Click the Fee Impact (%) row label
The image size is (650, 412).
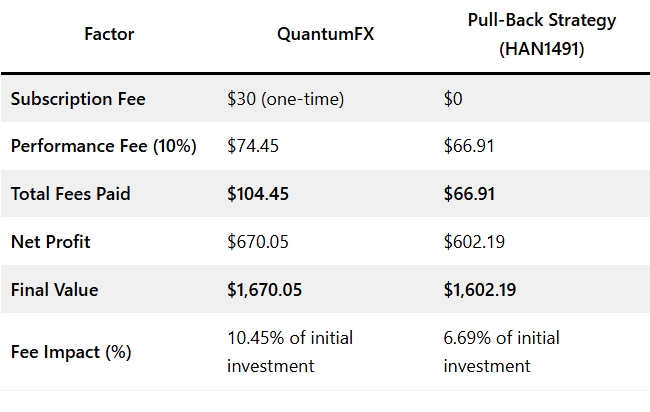(x=71, y=351)
